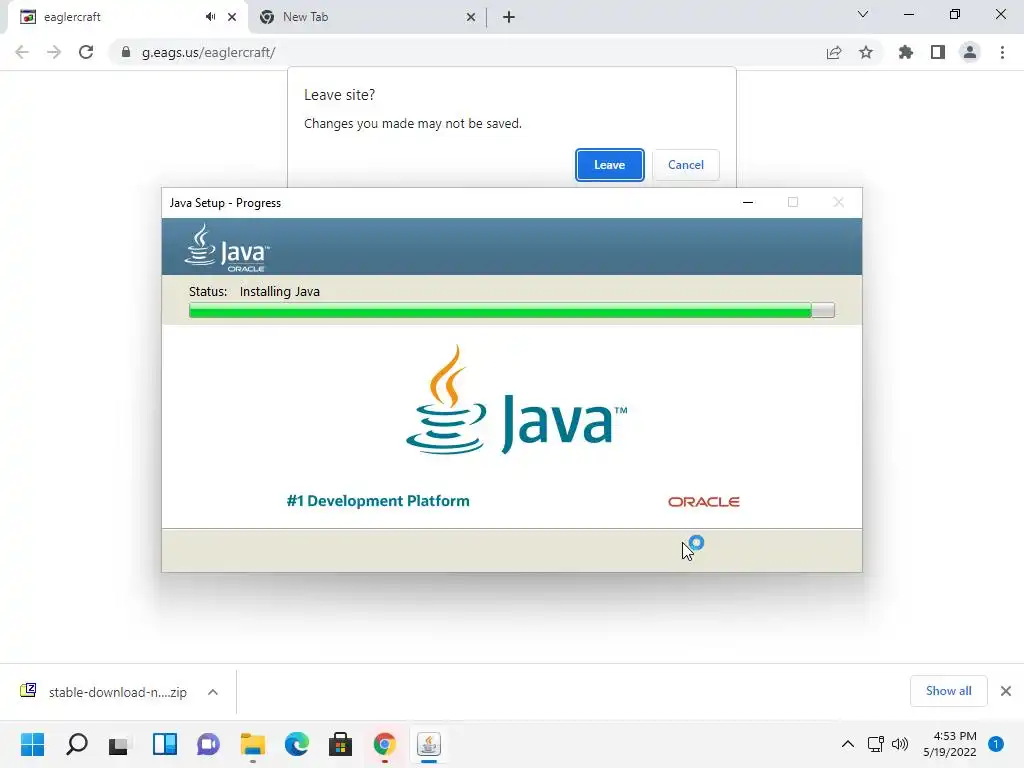Image resolution: width=1024 pixels, height=768 pixels.
Task: Open Chrome profile avatar
Action: pyautogui.click(x=970, y=52)
